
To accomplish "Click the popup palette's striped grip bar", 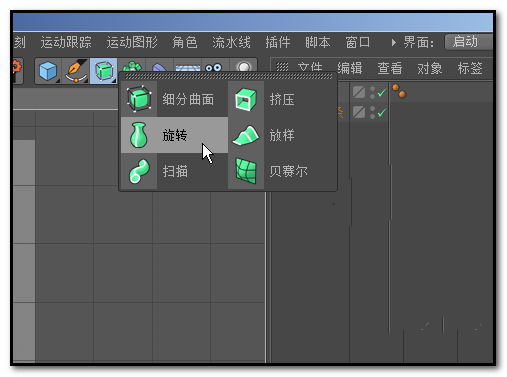I will coord(228,76).
